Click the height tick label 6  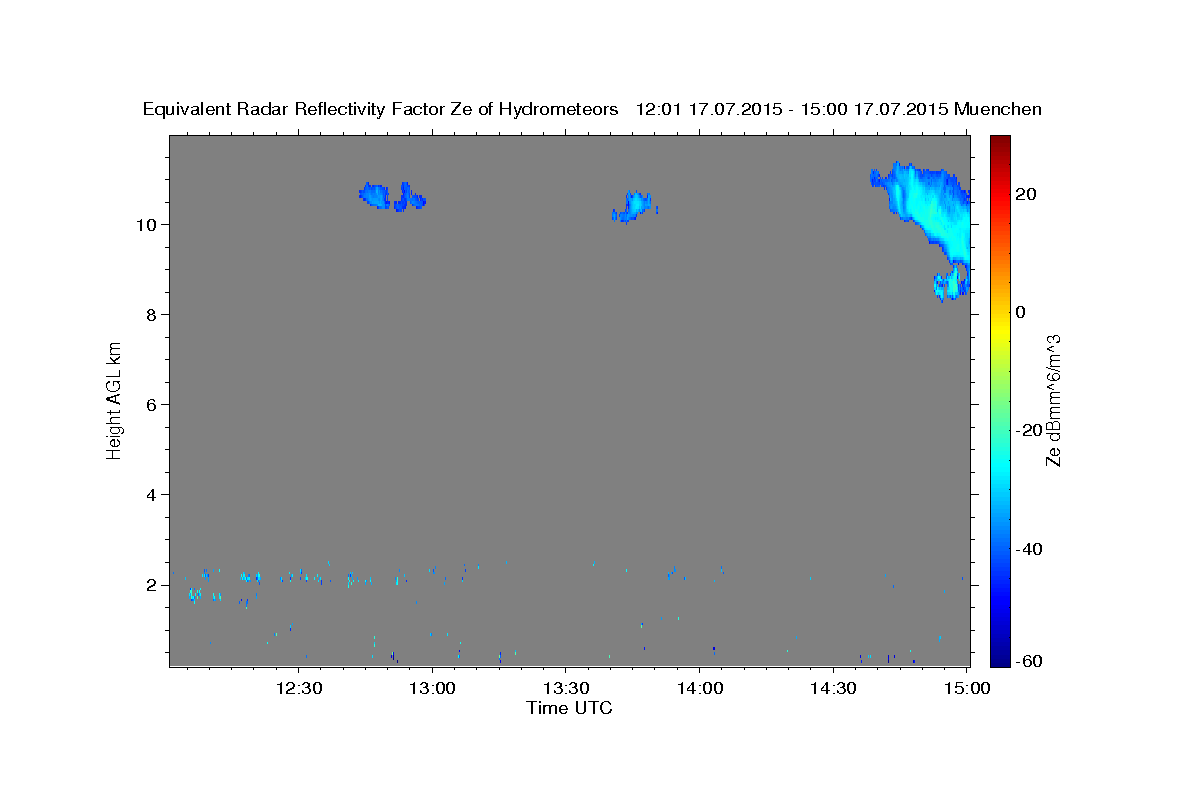(x=152, y=404)
